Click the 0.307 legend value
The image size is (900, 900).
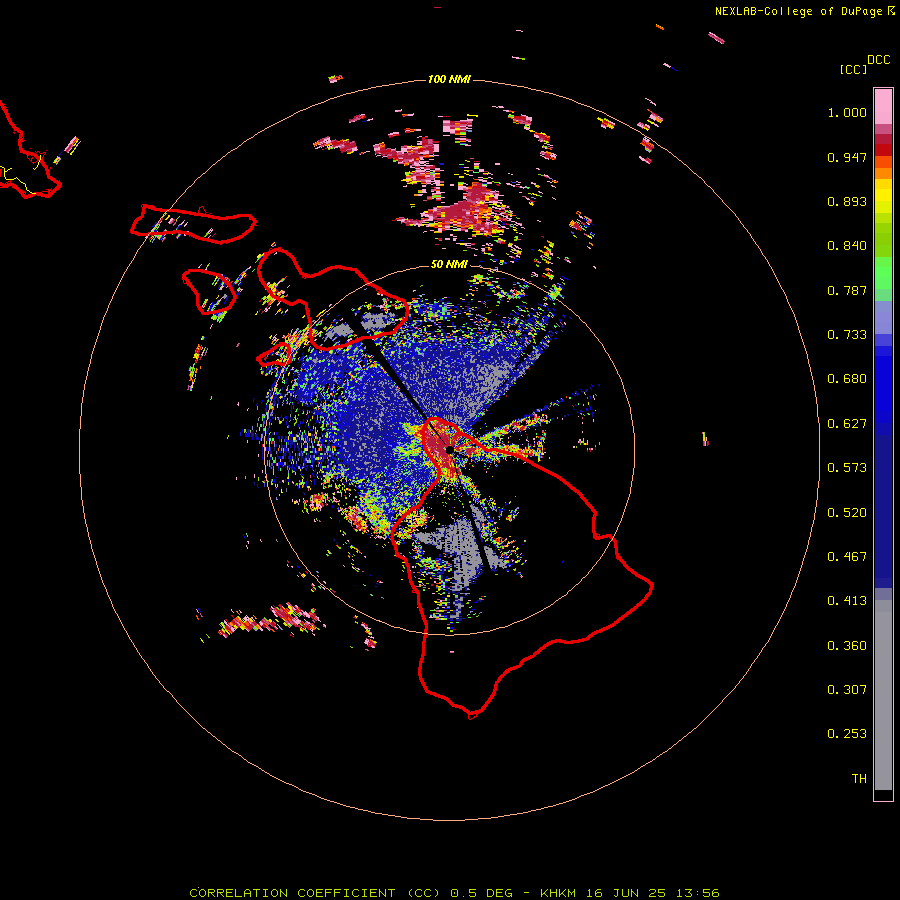[847, 690]
